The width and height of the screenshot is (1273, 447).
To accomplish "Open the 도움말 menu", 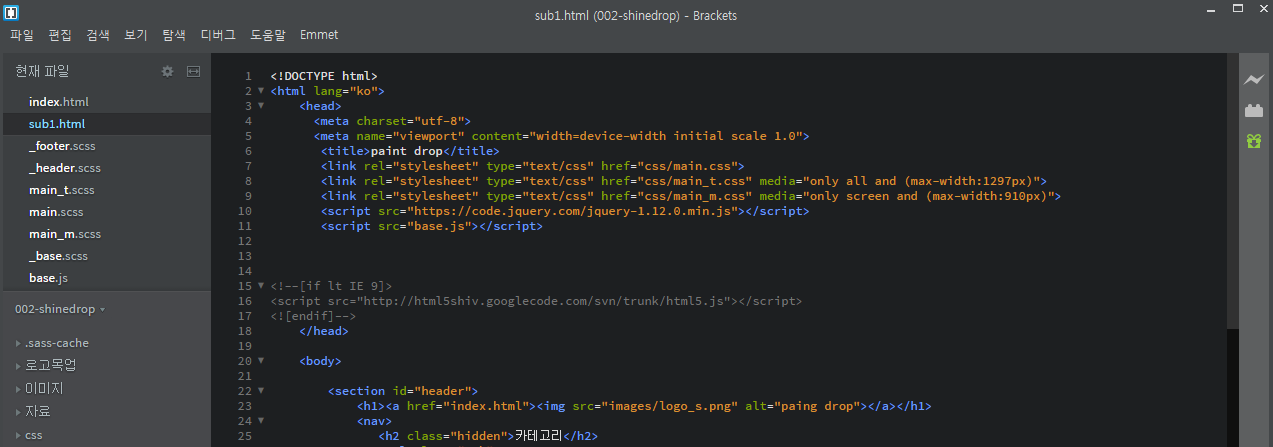I will [268, 35].
